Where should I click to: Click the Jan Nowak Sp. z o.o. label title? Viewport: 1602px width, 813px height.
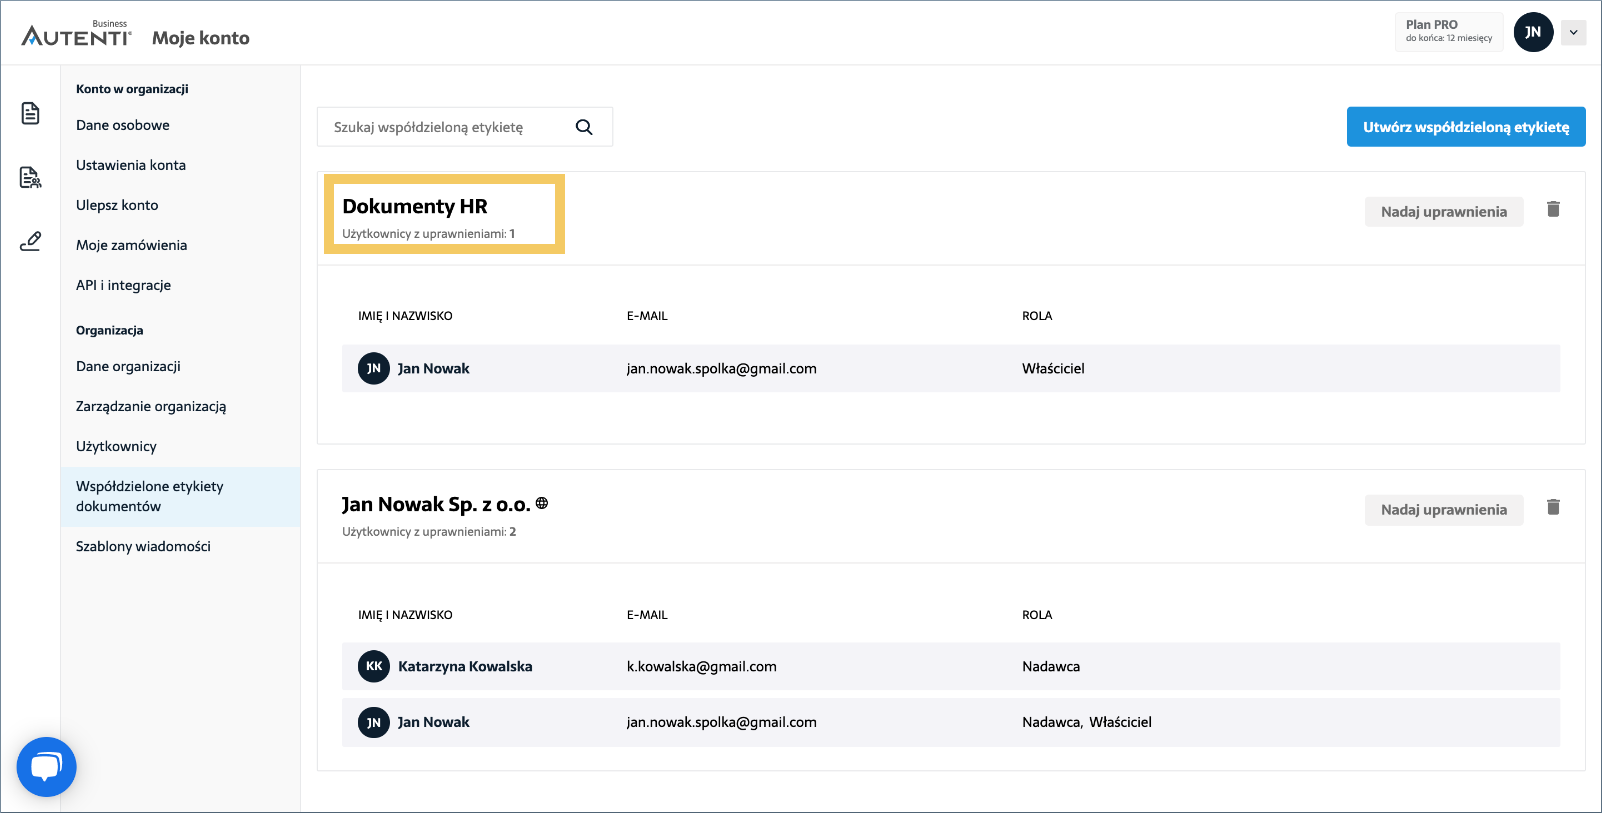coord(436,504)
